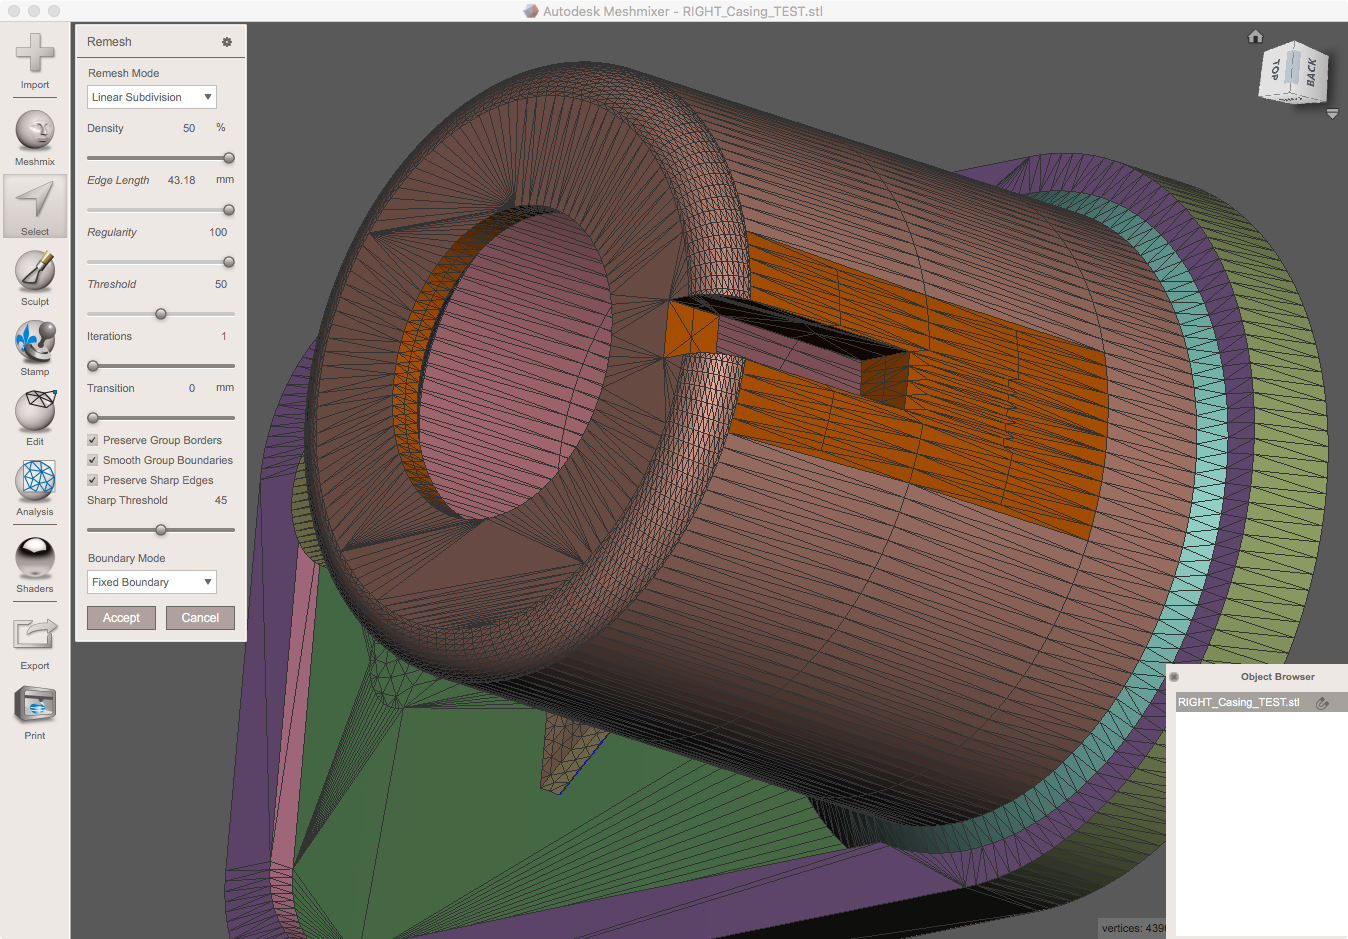Click the Regularity slider handle
Screen dimensions: 1348x939
229,262
